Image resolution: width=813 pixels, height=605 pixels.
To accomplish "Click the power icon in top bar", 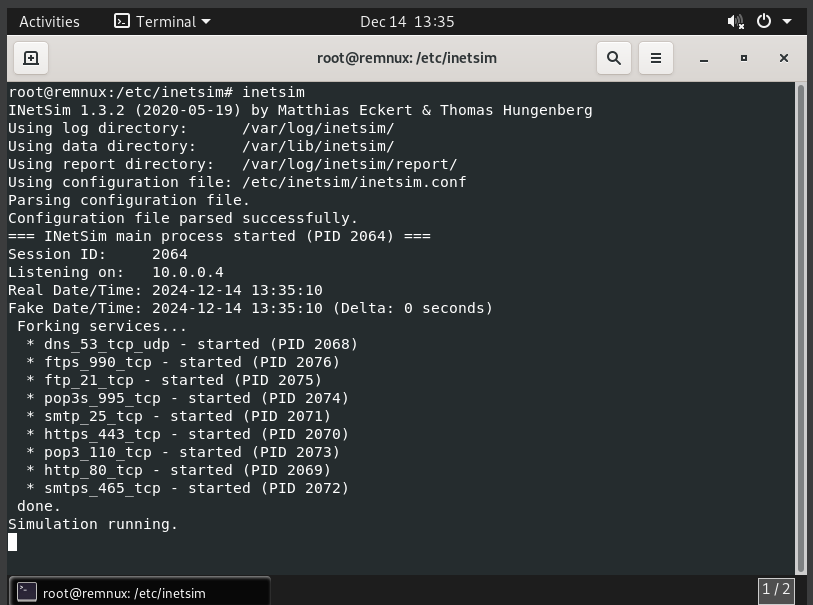I will point(764,21).
